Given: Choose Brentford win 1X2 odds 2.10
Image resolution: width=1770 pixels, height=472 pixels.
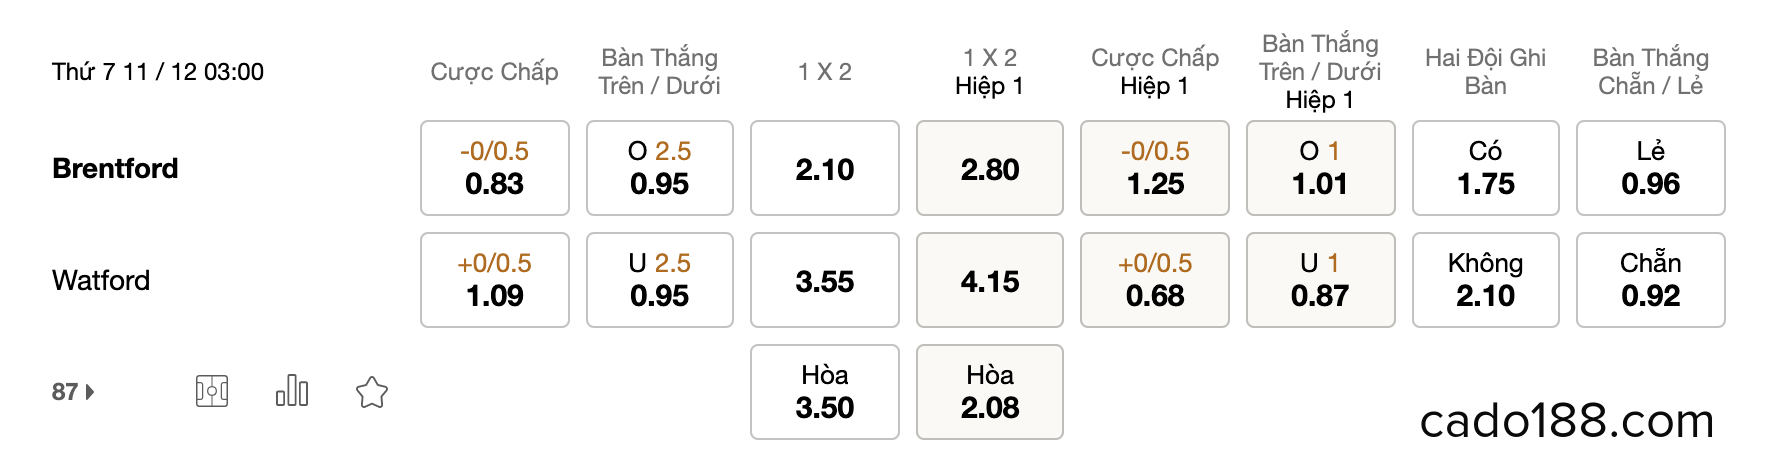Looking at the screenshot, I should coord(825,168).
